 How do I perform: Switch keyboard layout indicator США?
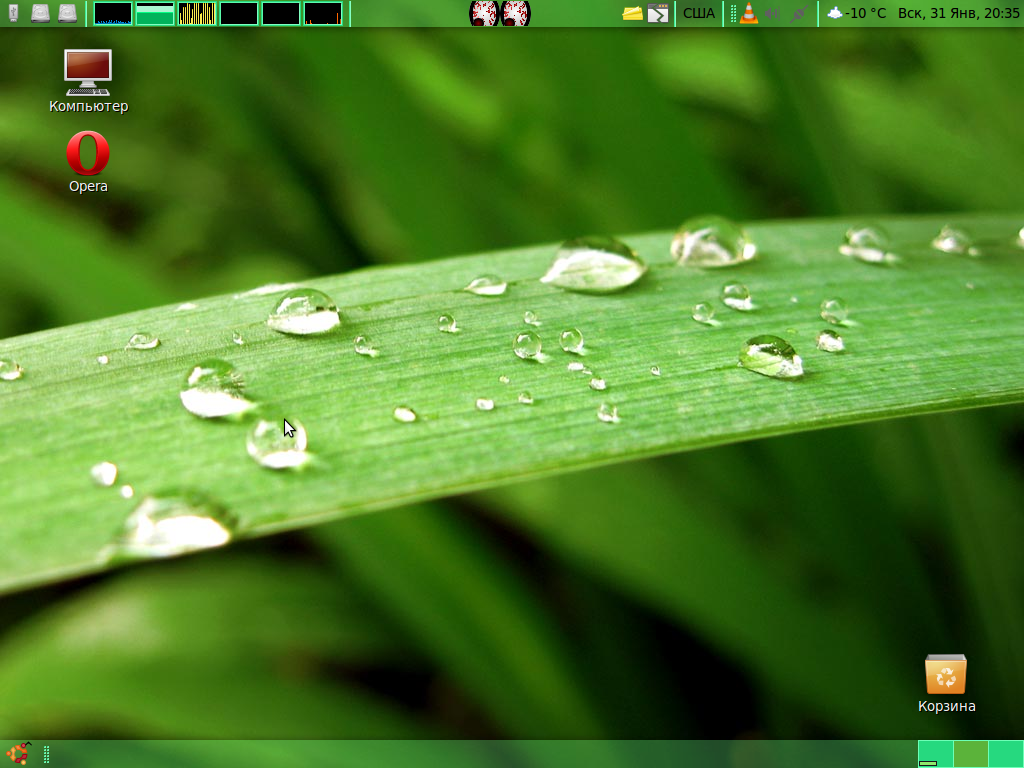click(x=699, y=13)
